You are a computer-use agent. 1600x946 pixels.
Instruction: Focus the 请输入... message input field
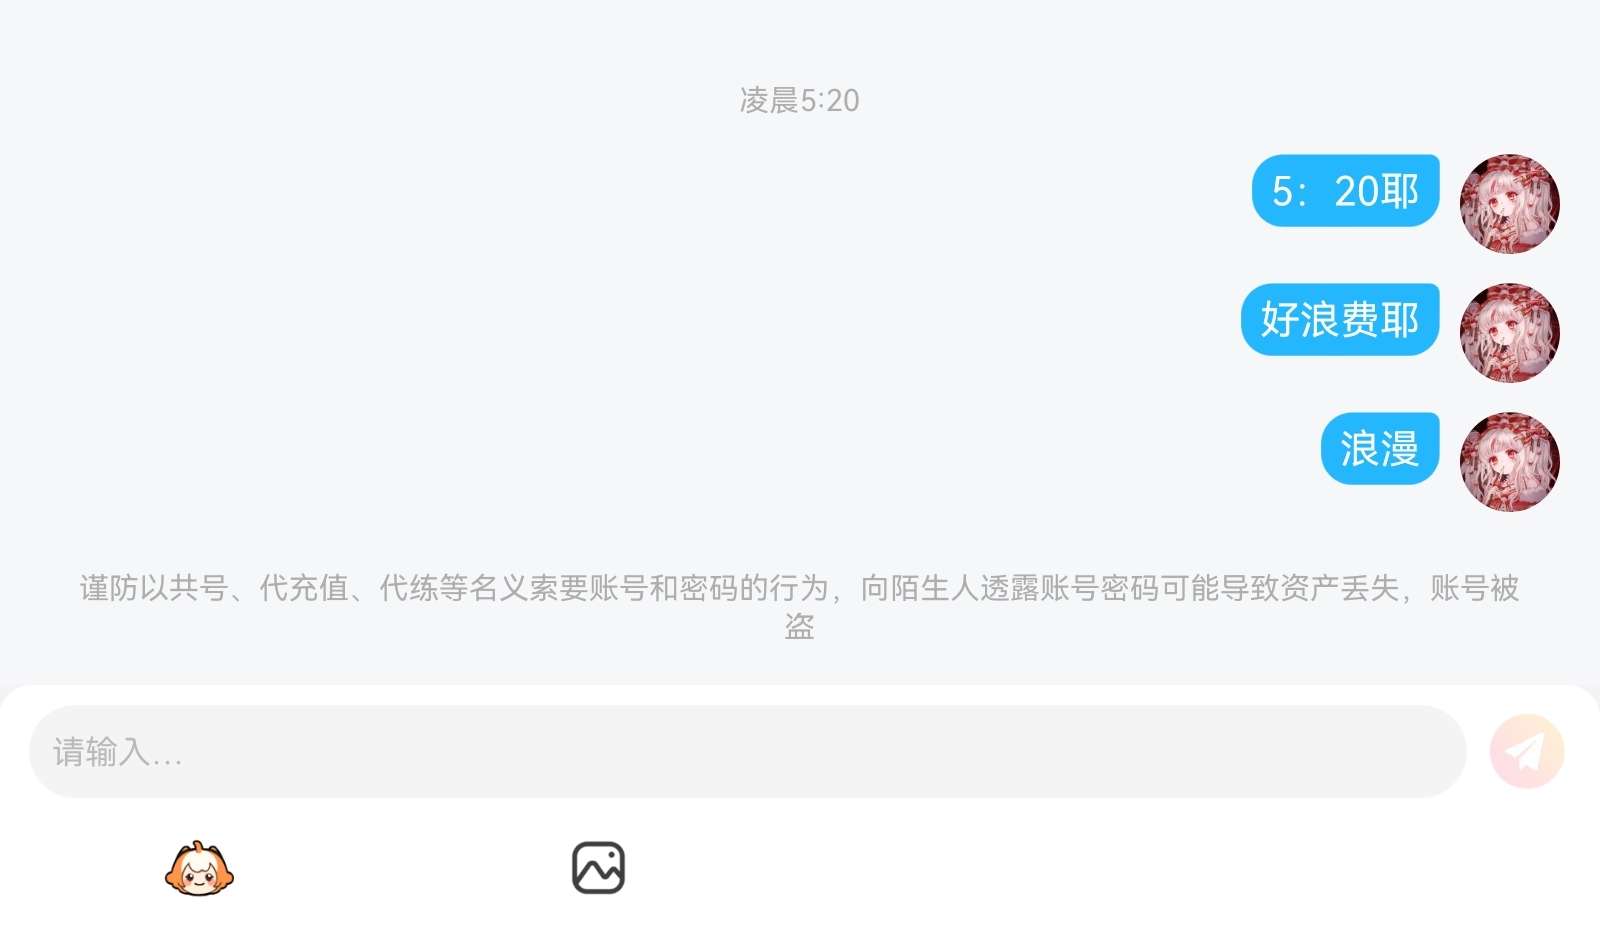coord(748,752)
